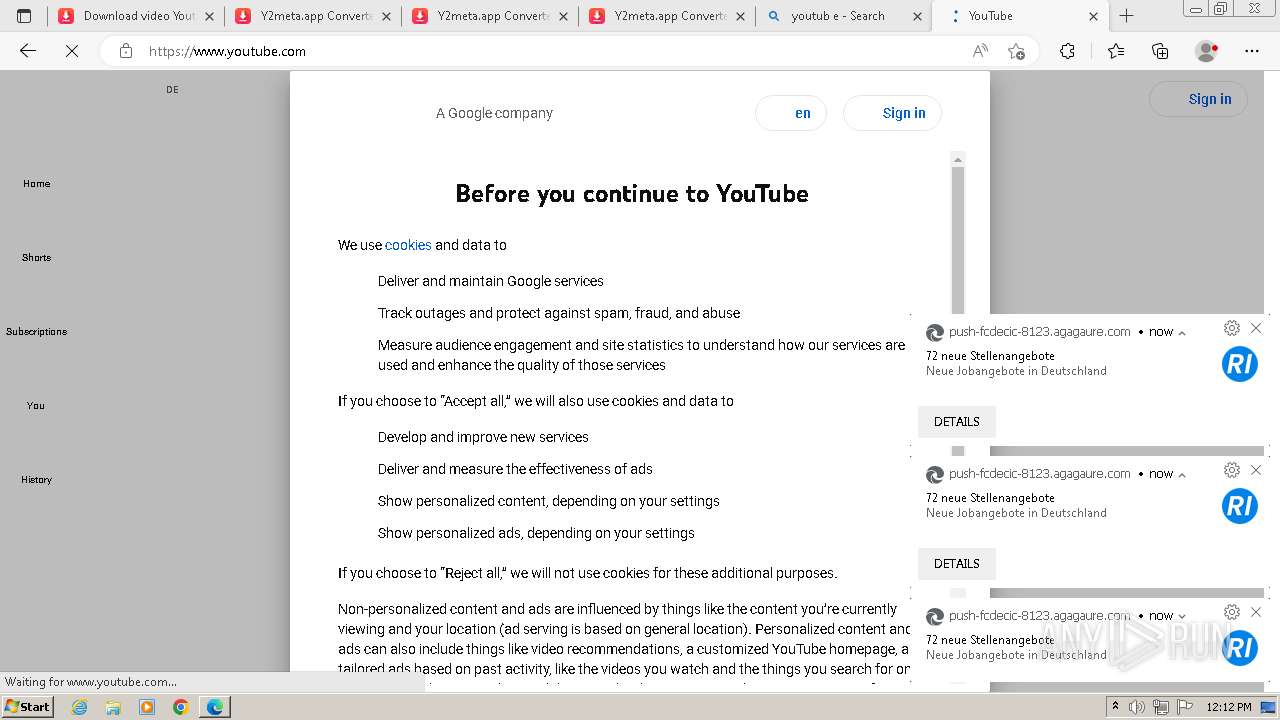Dismiss the third push notification

1256,612
